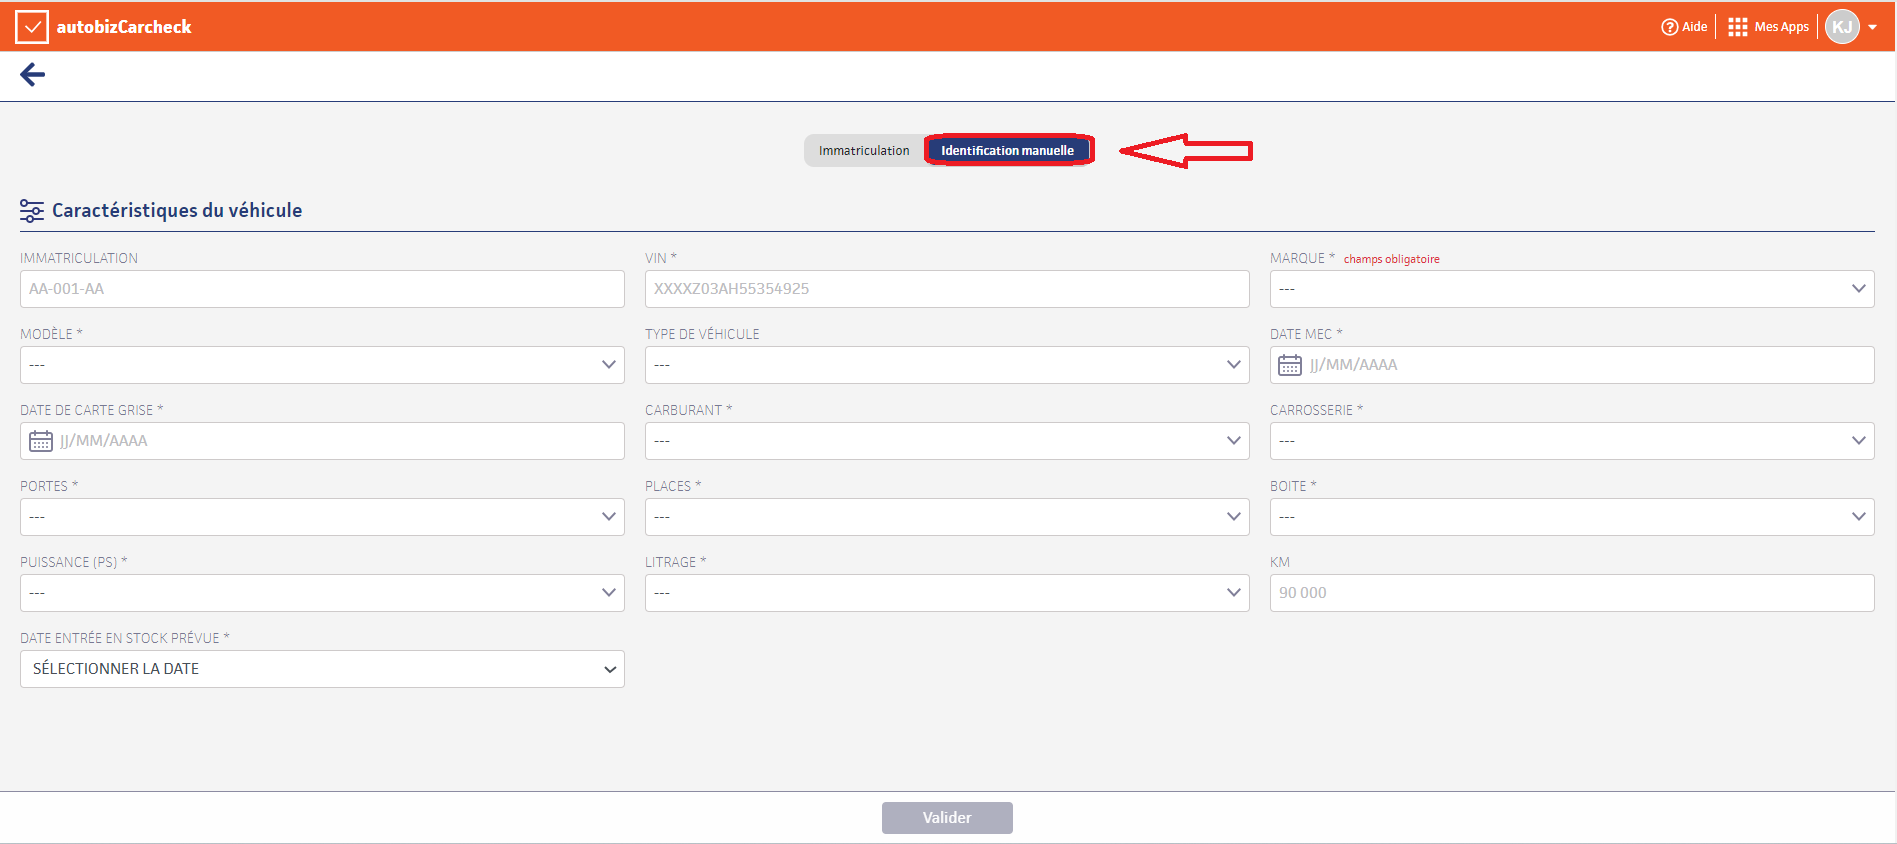Click the 'PUISSANCE (PS)' label
Image resolution: width=1897 pixels, height=844 pixels.
(74, 562)
